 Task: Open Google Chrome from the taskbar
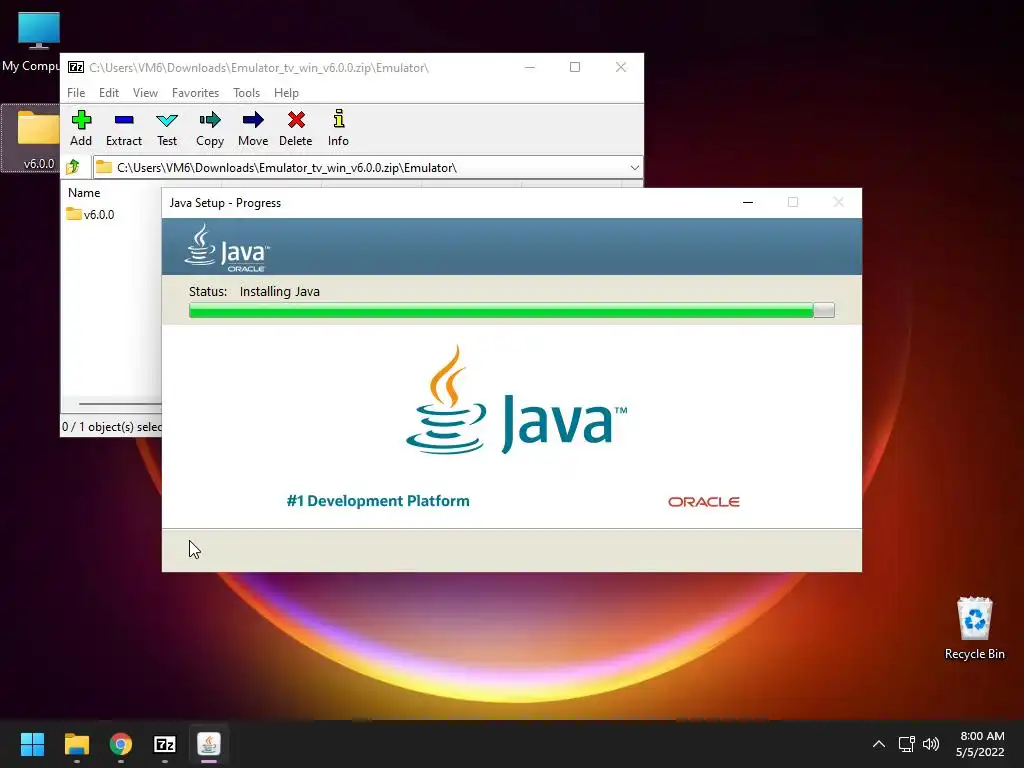(x=121, y=744)
